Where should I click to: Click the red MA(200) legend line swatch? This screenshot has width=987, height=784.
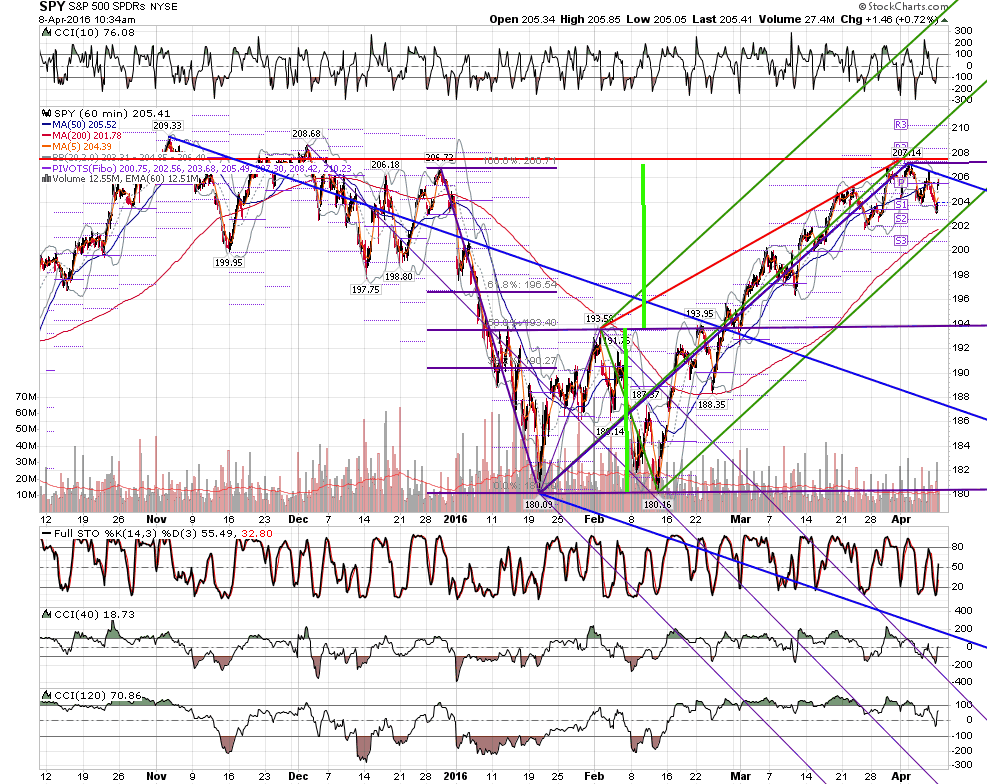[x=47, y=136]
